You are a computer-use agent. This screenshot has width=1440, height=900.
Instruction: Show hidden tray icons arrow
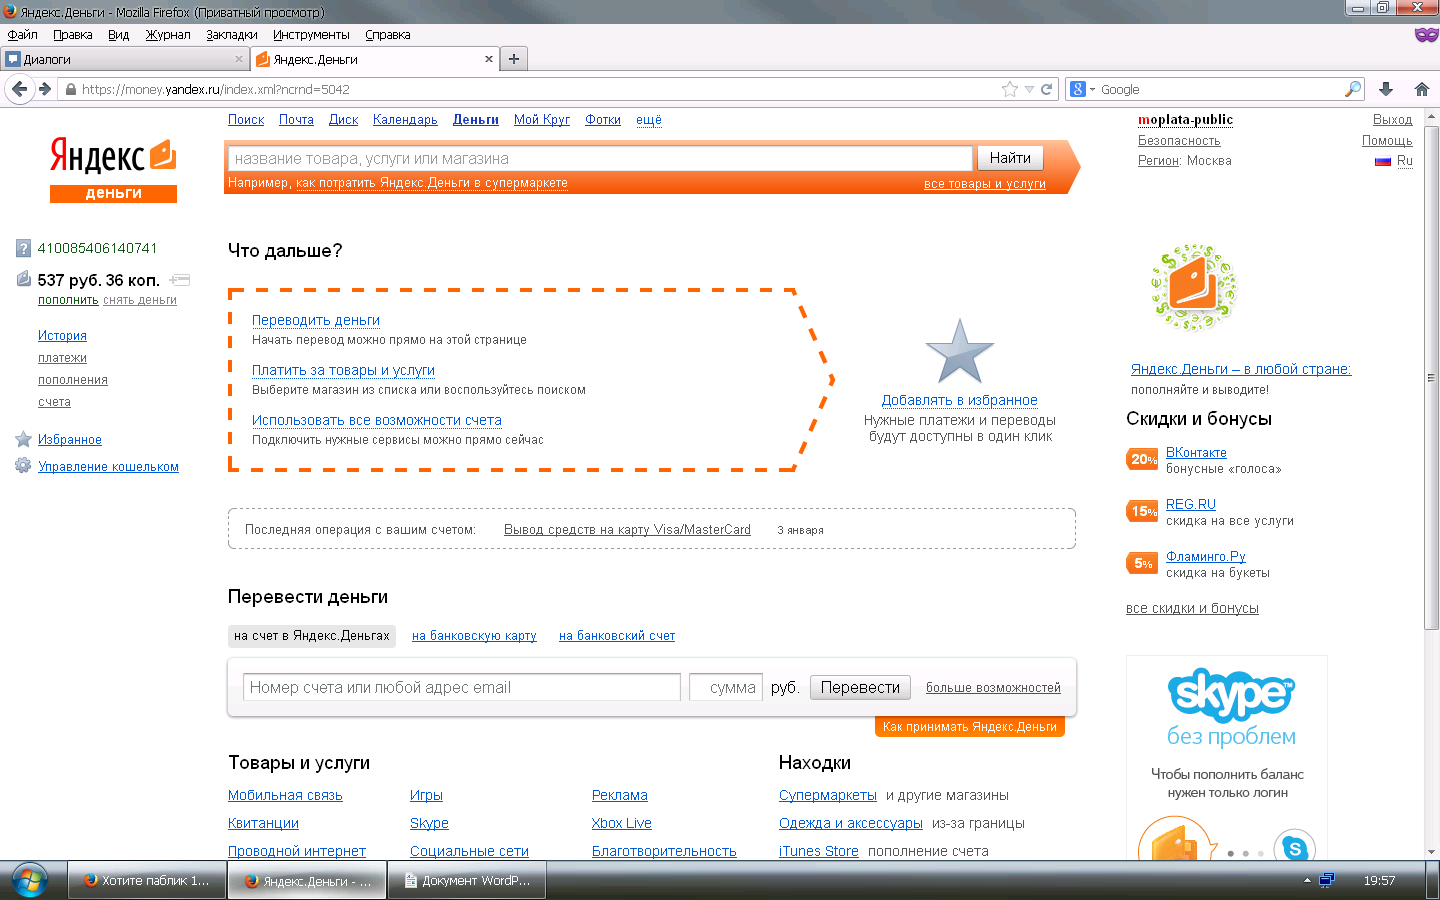click(x=1307, y=881)
